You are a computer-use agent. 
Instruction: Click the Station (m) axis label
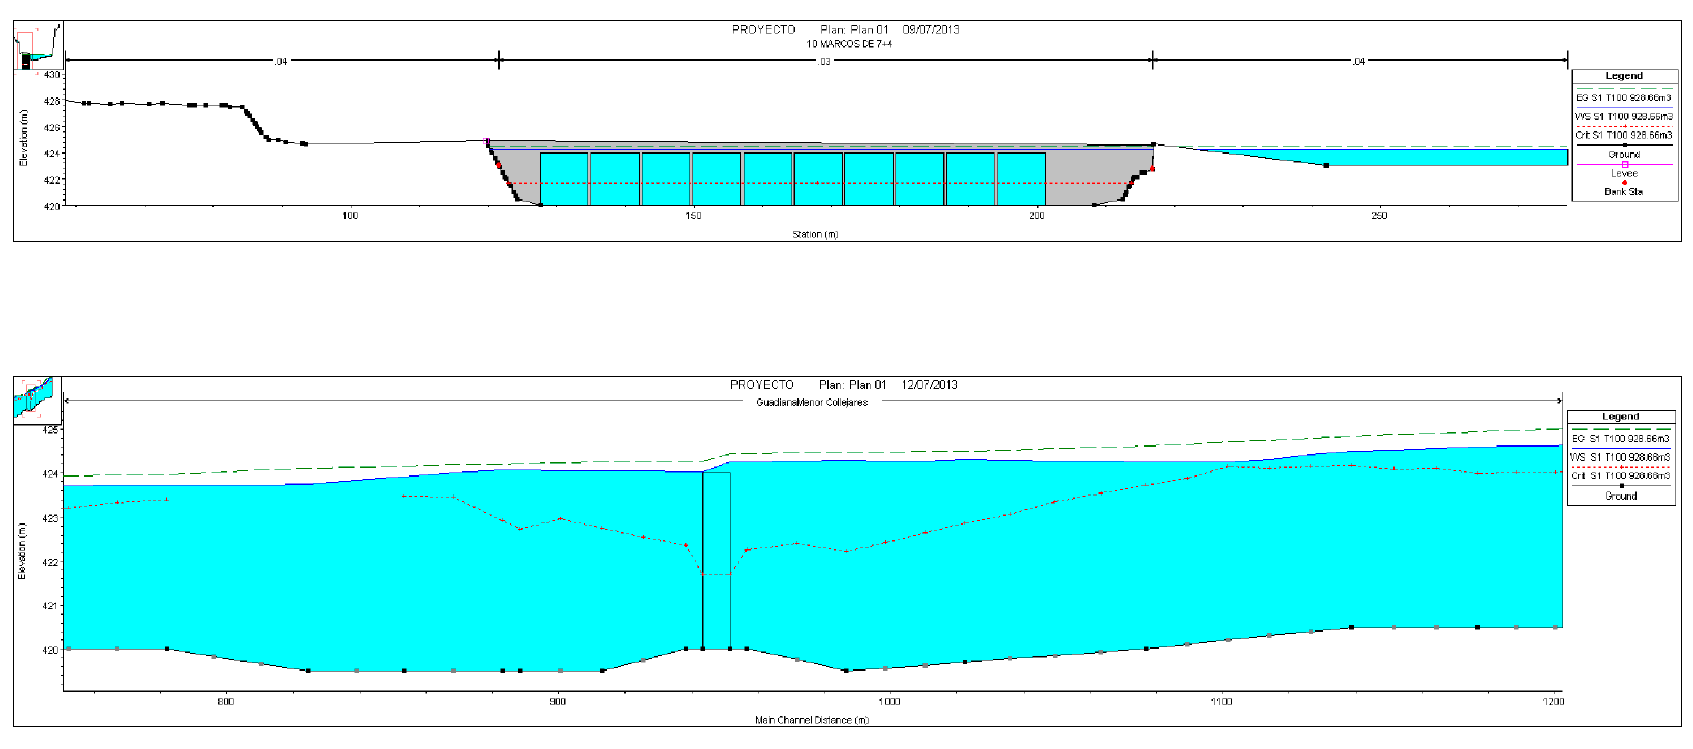[x=815, y=234]
